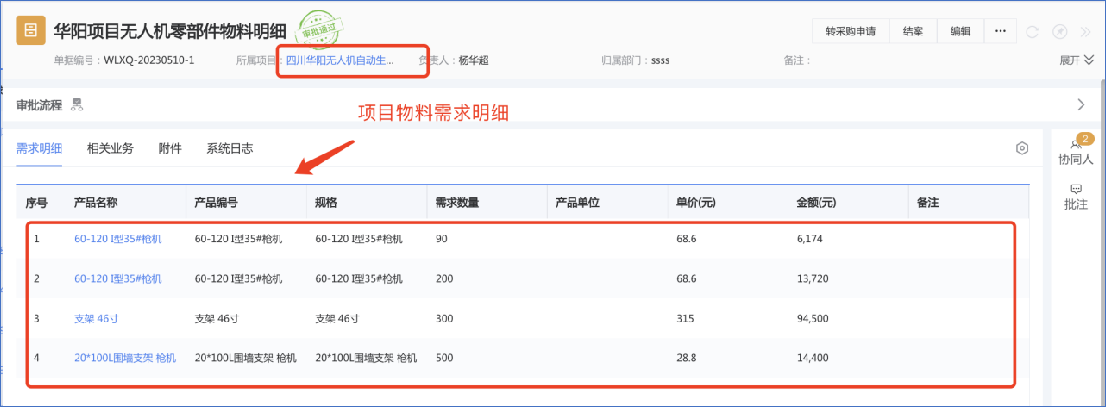Click the refresh icon in the header
1106x408 pixels.
click(x=1033, y=31)
